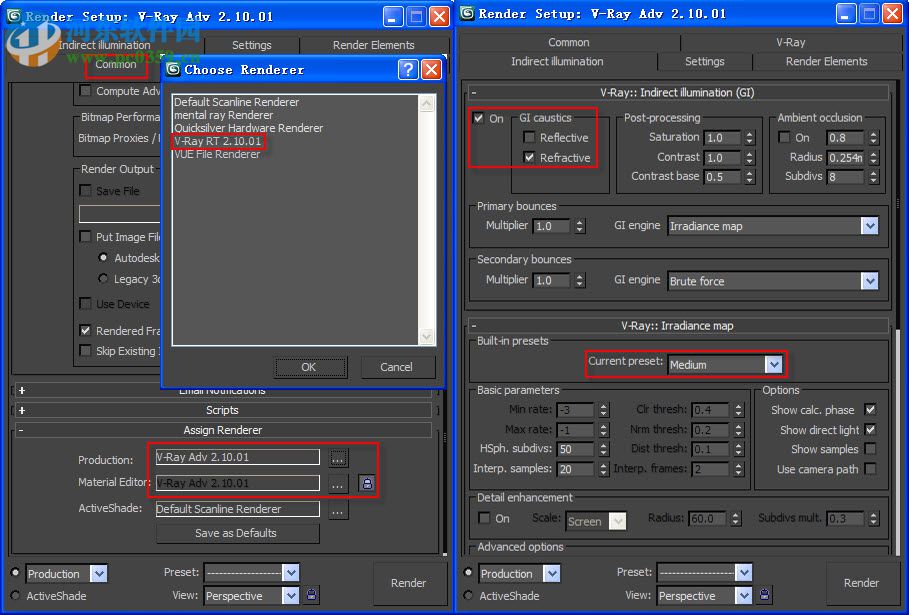This screenshot has width=909, height=615.
Task: Open Settings tab in right window
Action: (705, 61)
